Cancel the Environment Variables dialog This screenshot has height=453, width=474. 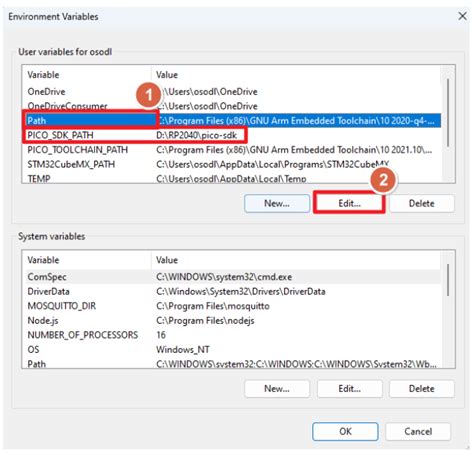(x=418, y=431)
